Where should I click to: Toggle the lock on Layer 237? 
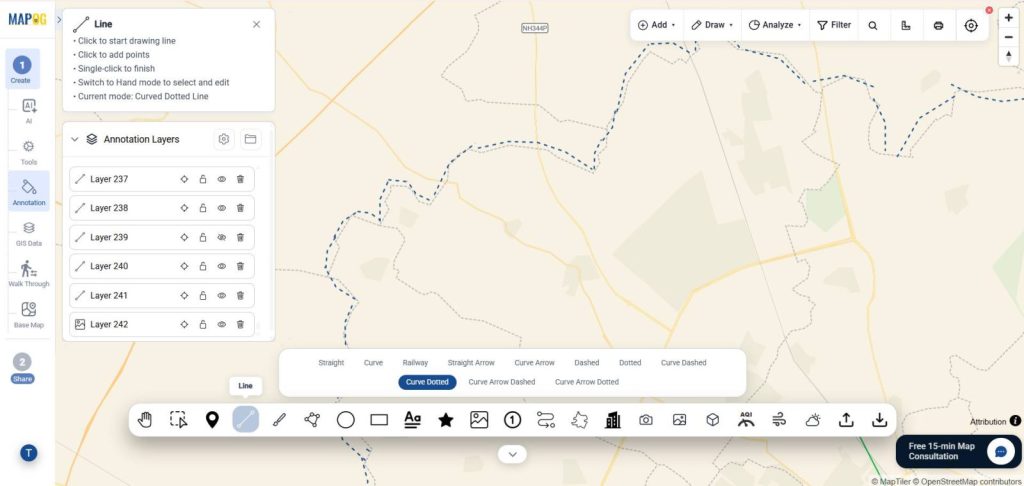pos(202,179)
